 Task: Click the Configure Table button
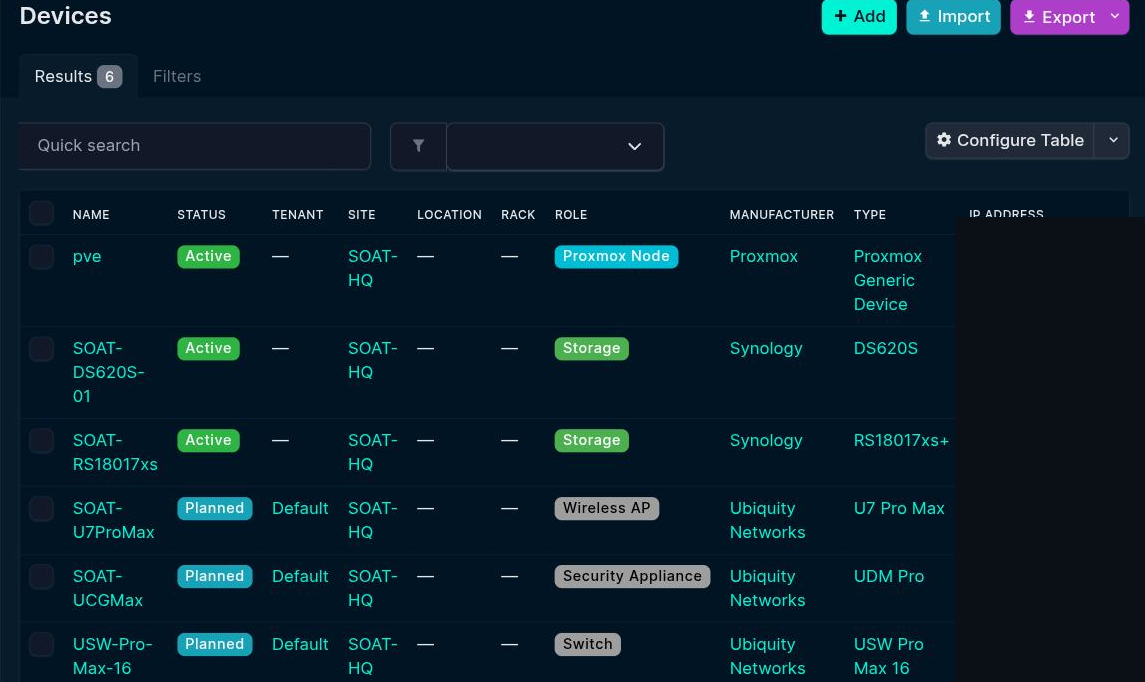[x=1009, y=140]
